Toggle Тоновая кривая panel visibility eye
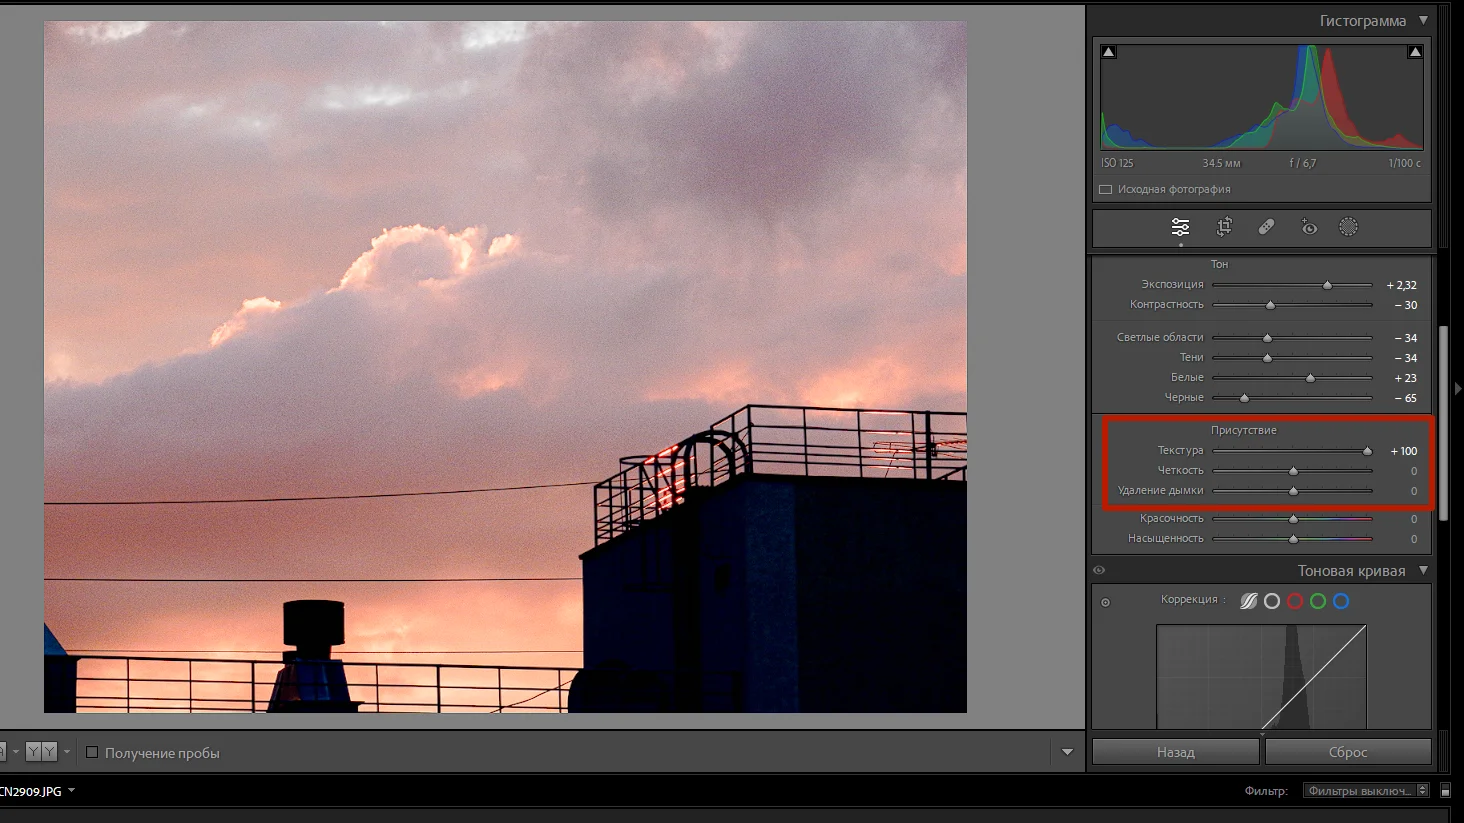Image resolution: width=1464 pixels, height=823 pixels. [x=1099, y=570]
